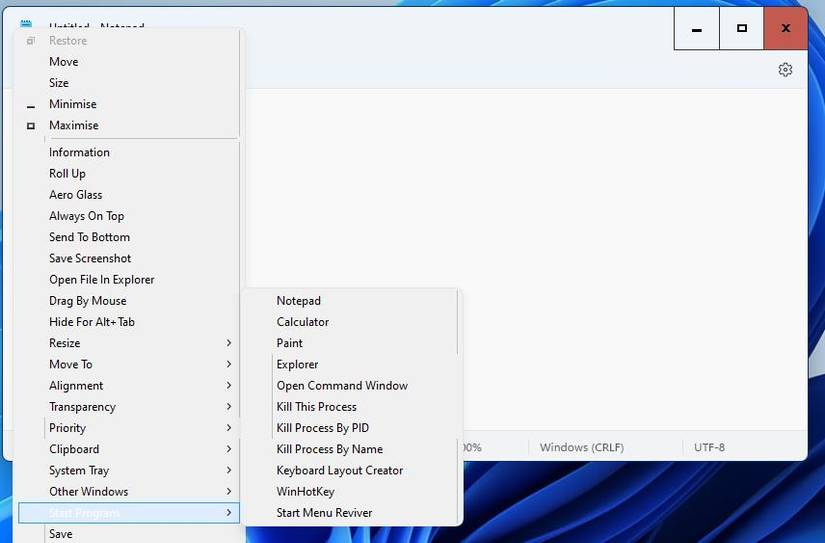This screenshot has width=825, height=543.
Task: Launch Notepad from the Start Program submenu
Action: coord(351,300)
